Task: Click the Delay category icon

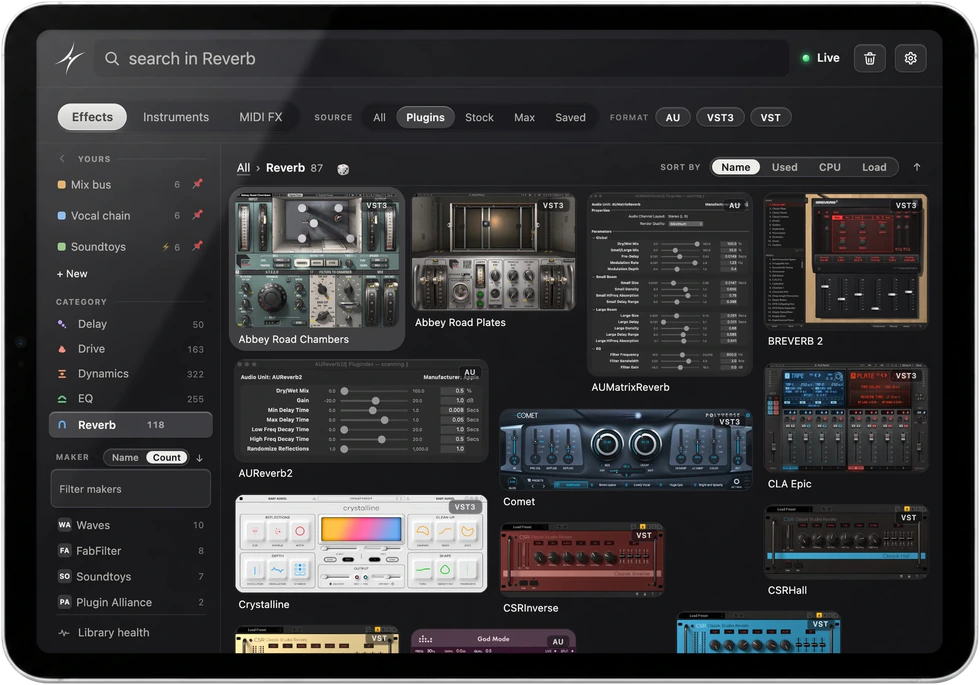Action: [62, 324]
